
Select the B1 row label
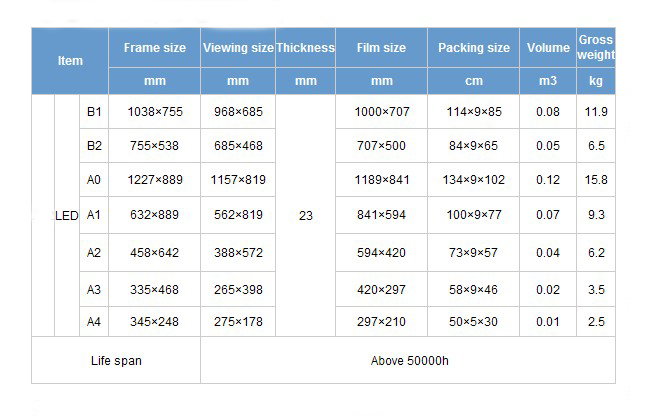click(x=94, y=111)
